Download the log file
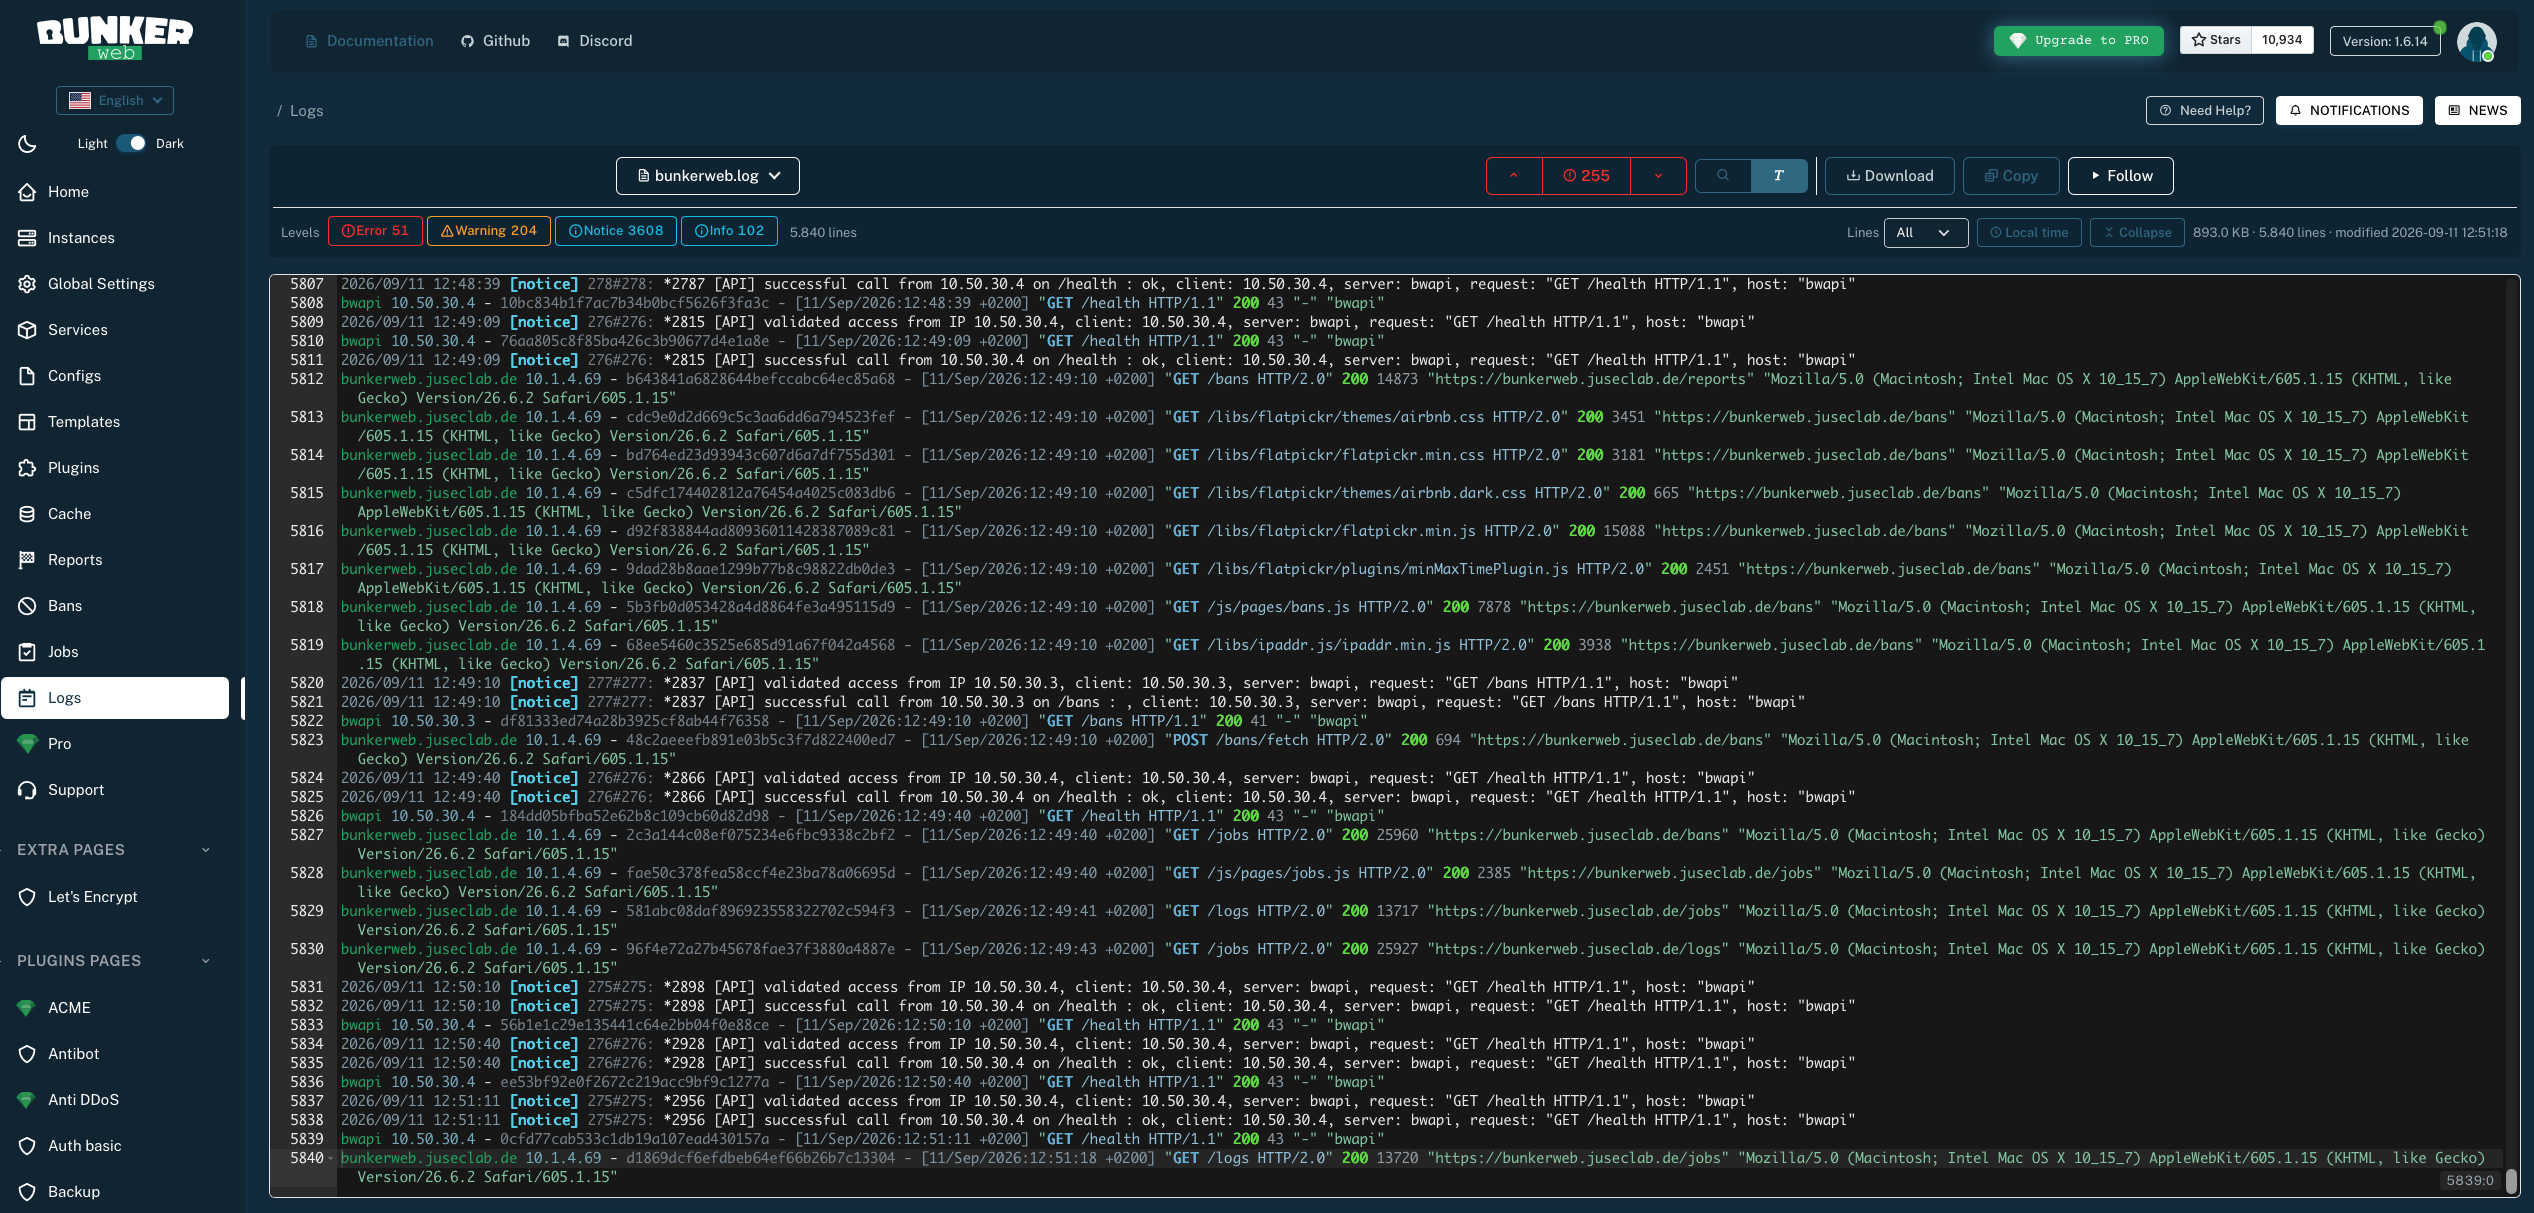 1890,176
